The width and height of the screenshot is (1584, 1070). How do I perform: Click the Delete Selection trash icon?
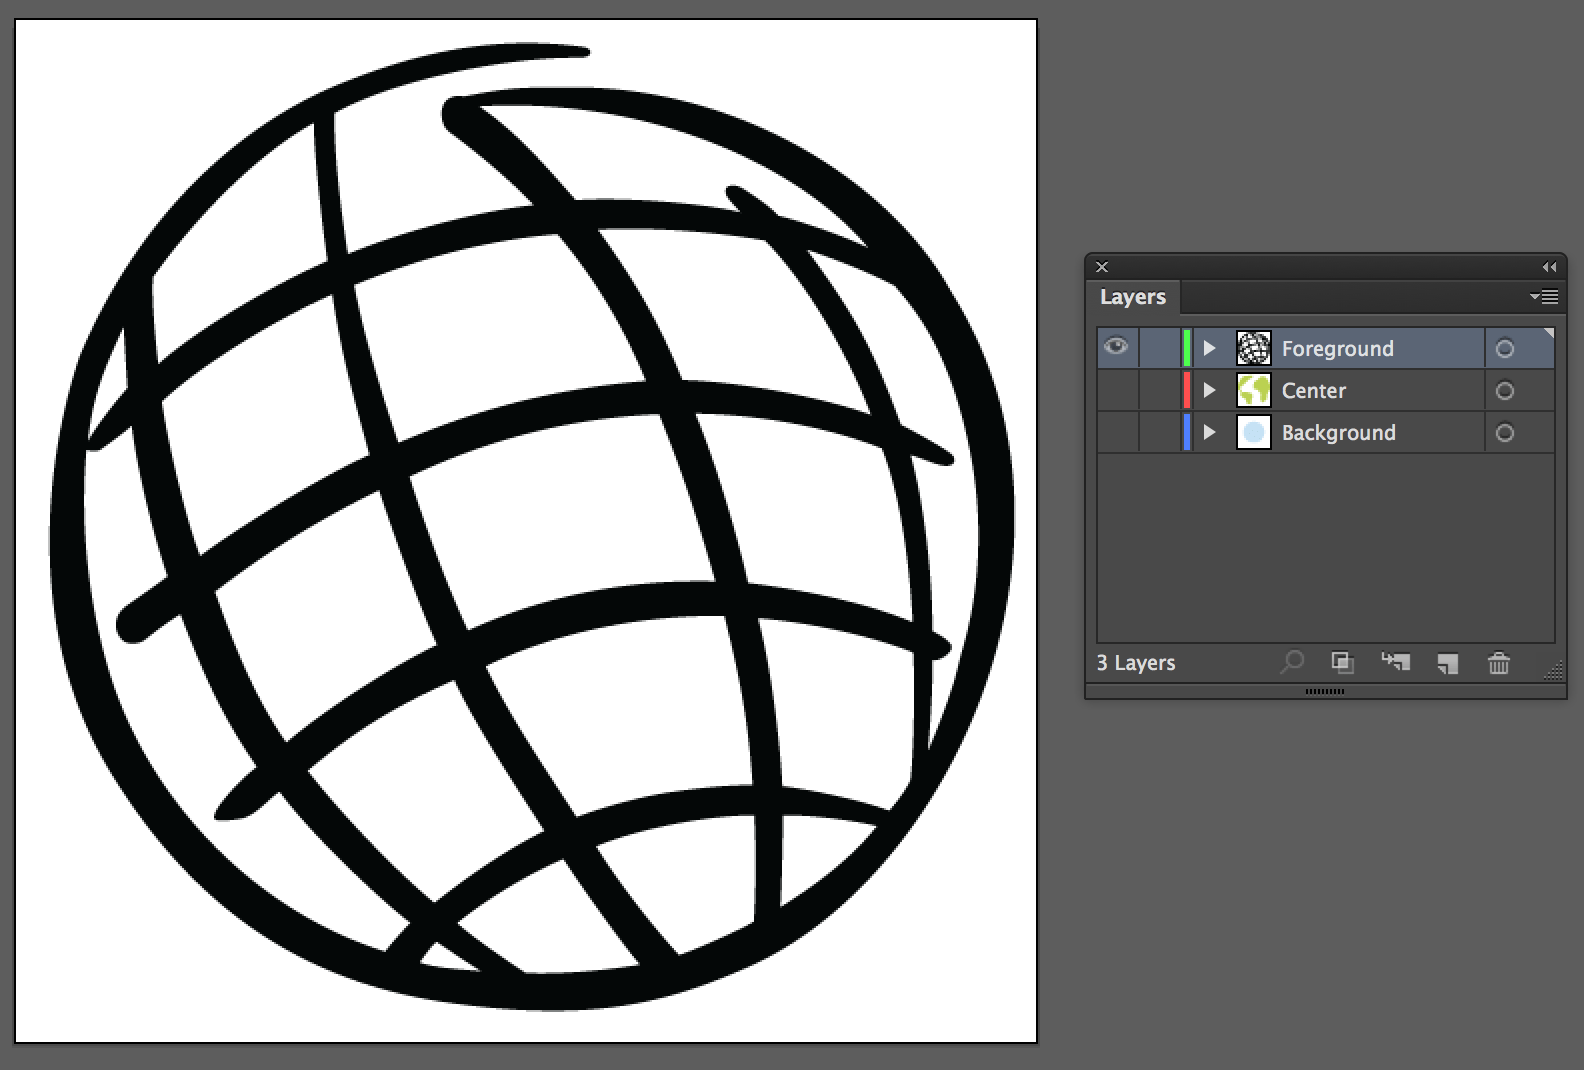(x=1498, y=663)
